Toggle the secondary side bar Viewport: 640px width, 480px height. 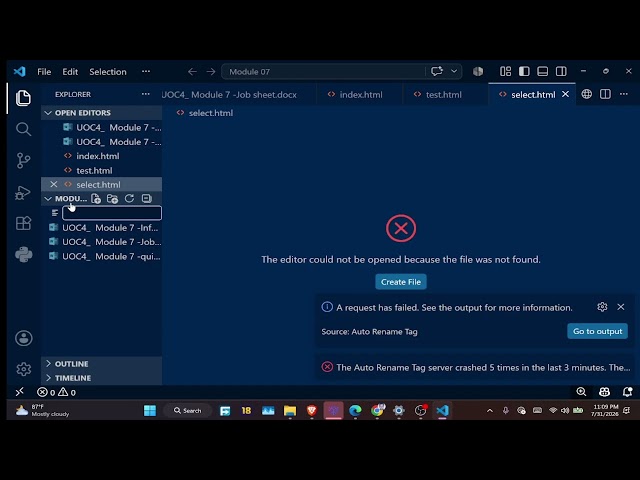click(x=561, y=71)
